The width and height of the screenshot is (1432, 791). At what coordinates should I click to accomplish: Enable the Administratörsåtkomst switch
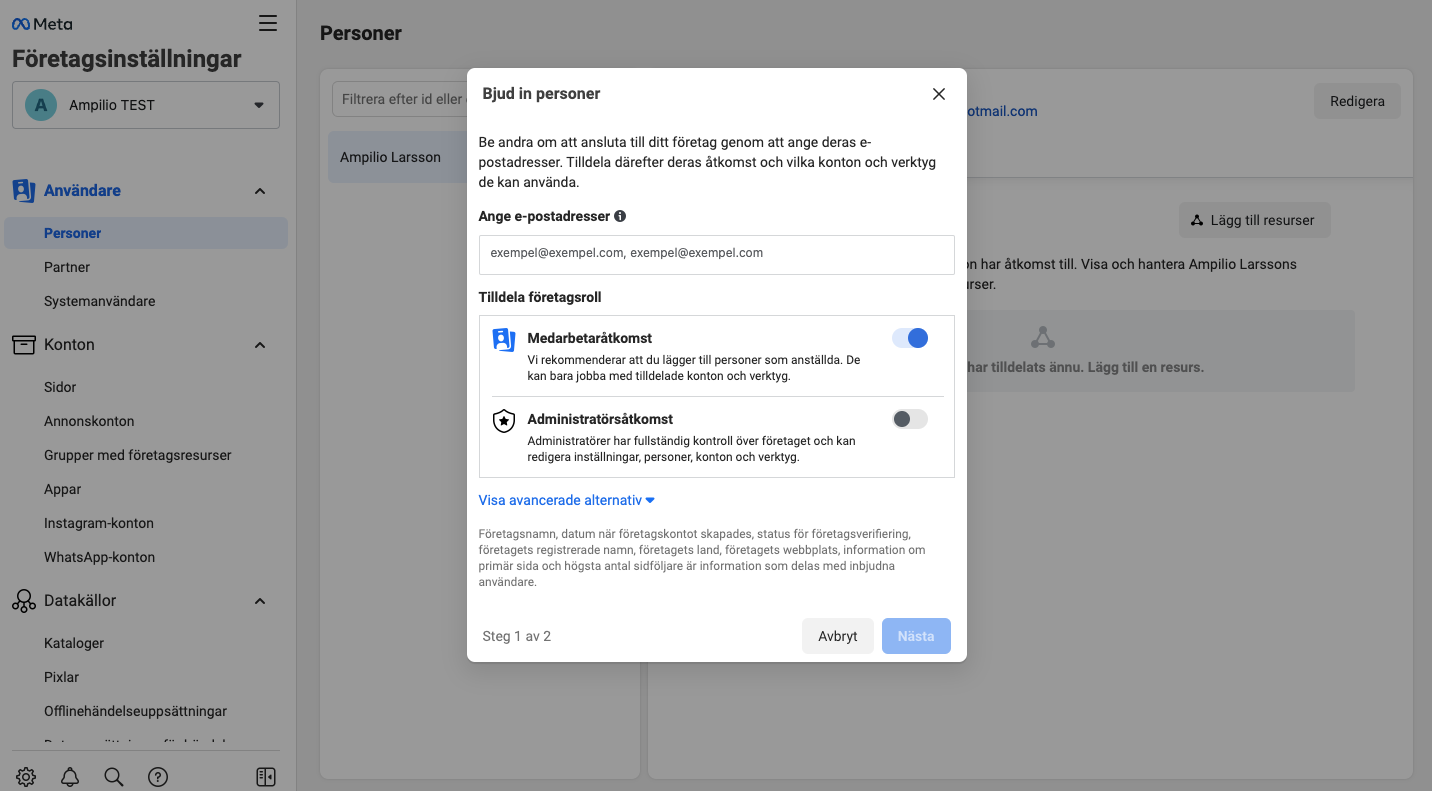coord(910,419)
